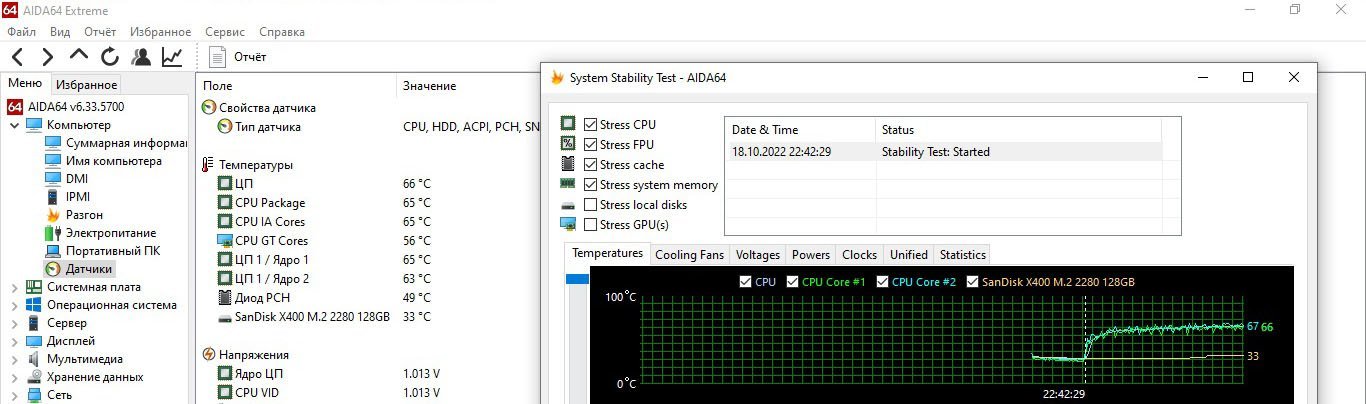Click the AIDA64 v6.33.5700 root icon
Screen dimensions: 1366x404
coord(15,106)
